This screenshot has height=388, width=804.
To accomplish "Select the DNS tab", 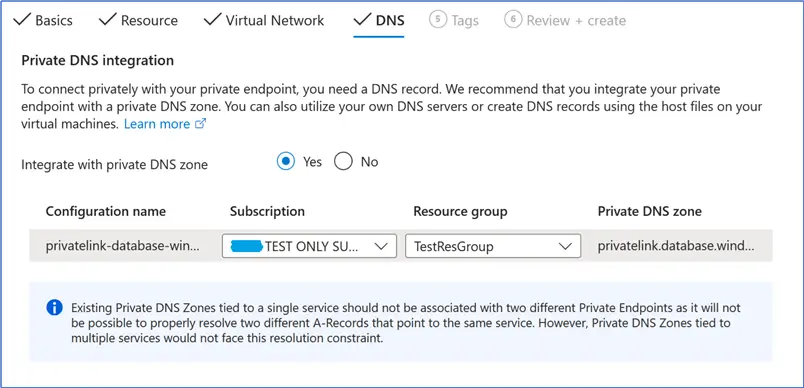I will (379, 21).
